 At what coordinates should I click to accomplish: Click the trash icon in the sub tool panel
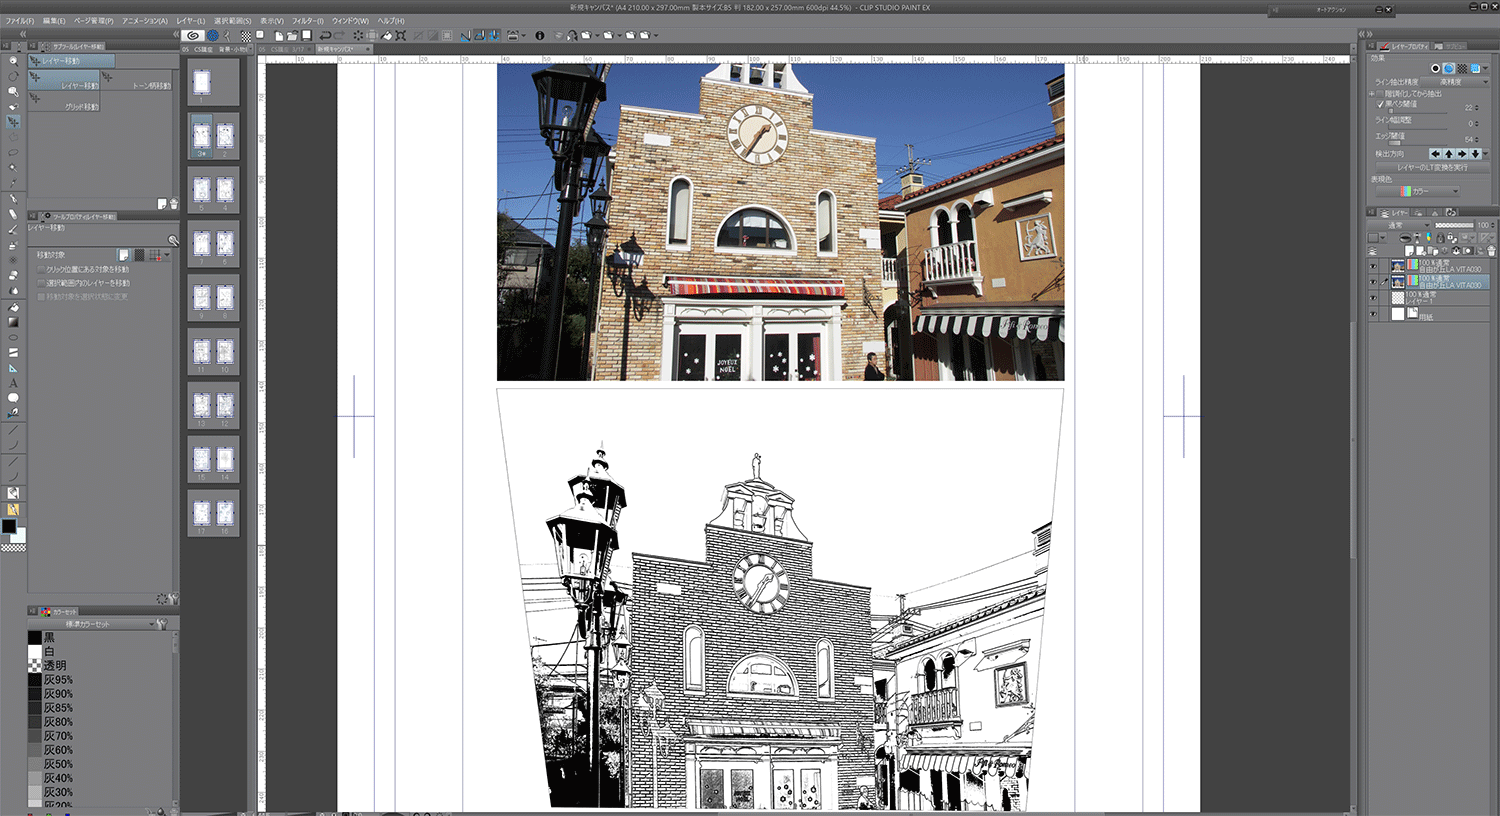pos(173,204)
